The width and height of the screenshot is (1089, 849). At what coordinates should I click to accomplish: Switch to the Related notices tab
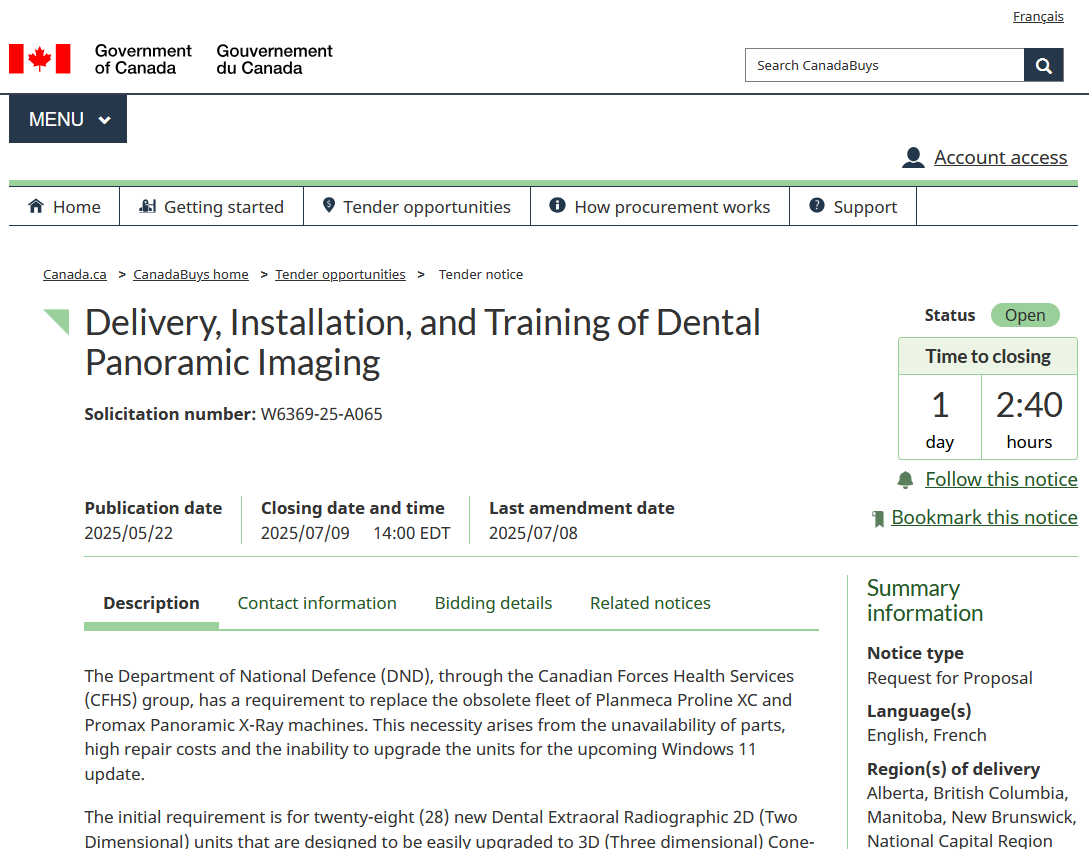pos(651,603)
